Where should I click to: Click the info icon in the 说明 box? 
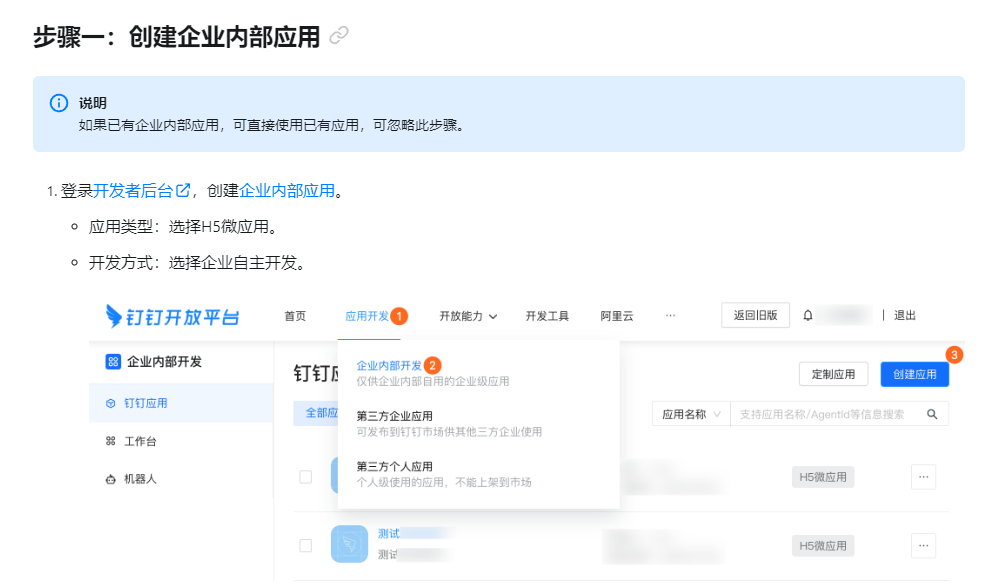coord(59,103)
